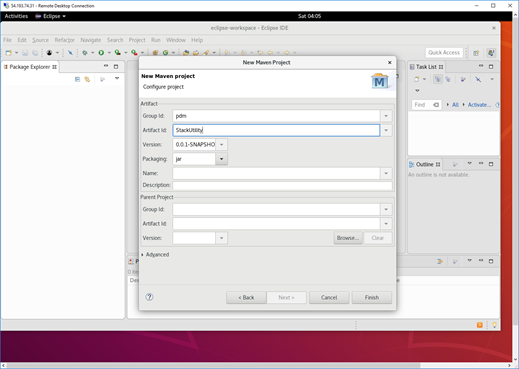
Task: Open the Package Explorer view menu
Action: 117,79
